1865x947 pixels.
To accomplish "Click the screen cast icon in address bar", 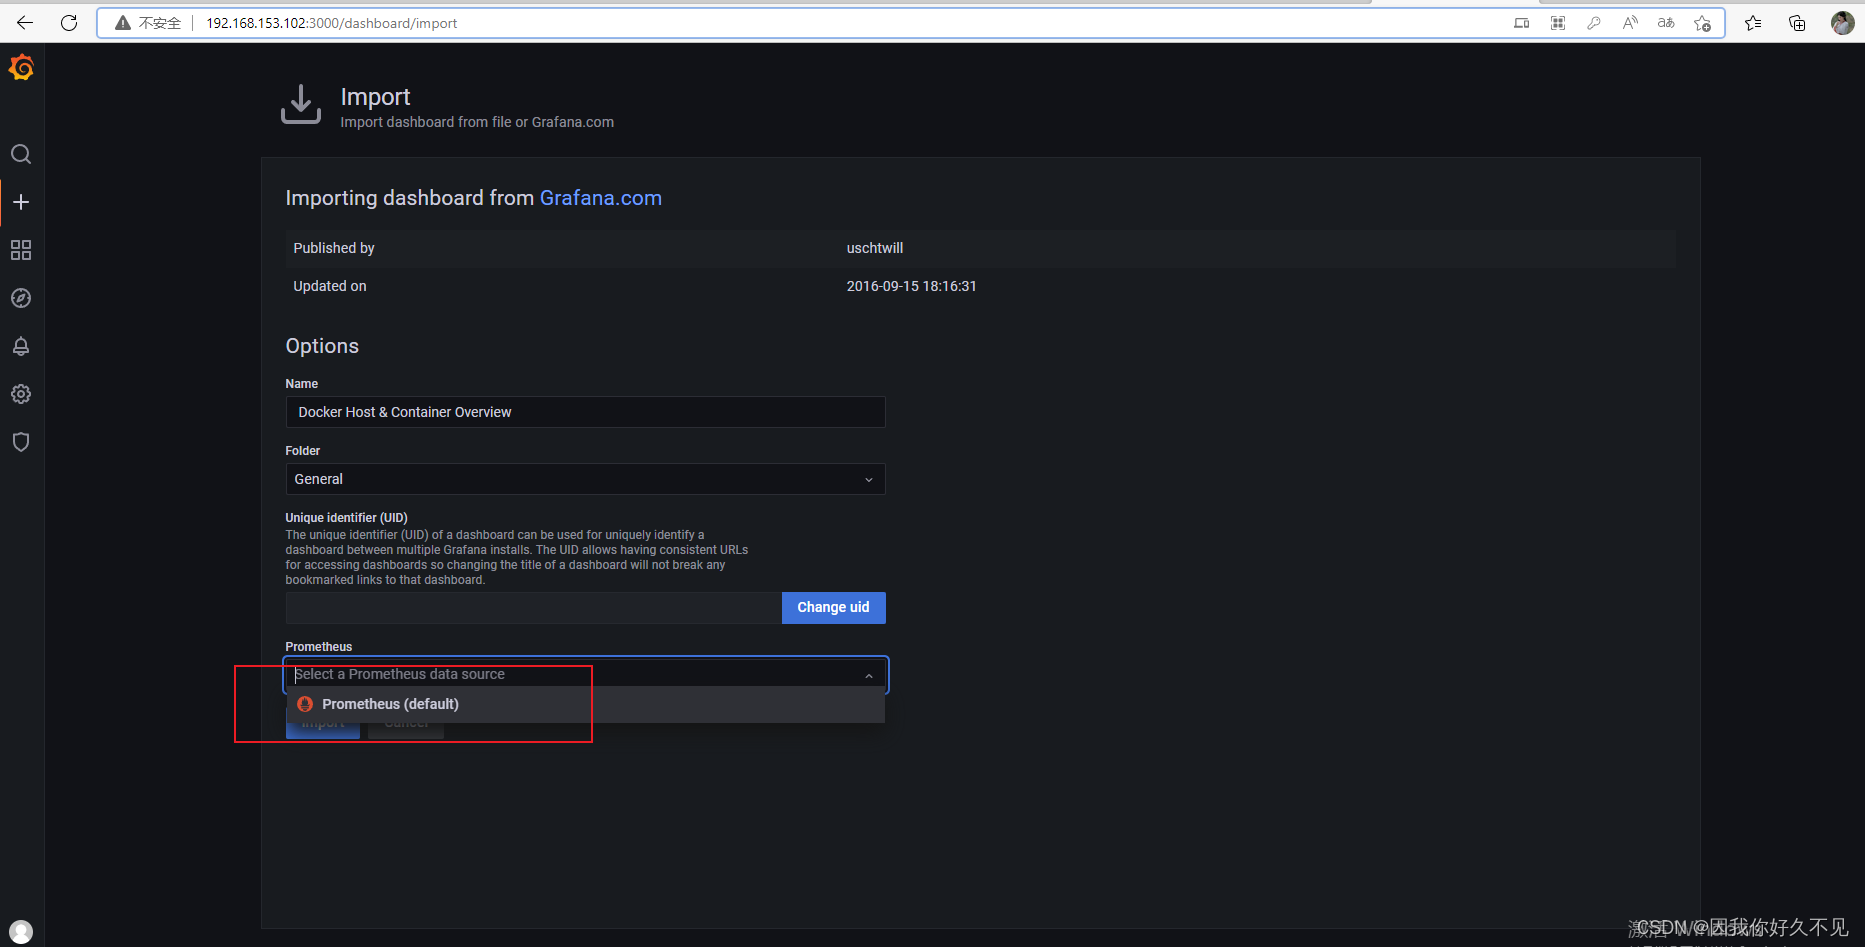I will click(1522, 23).
